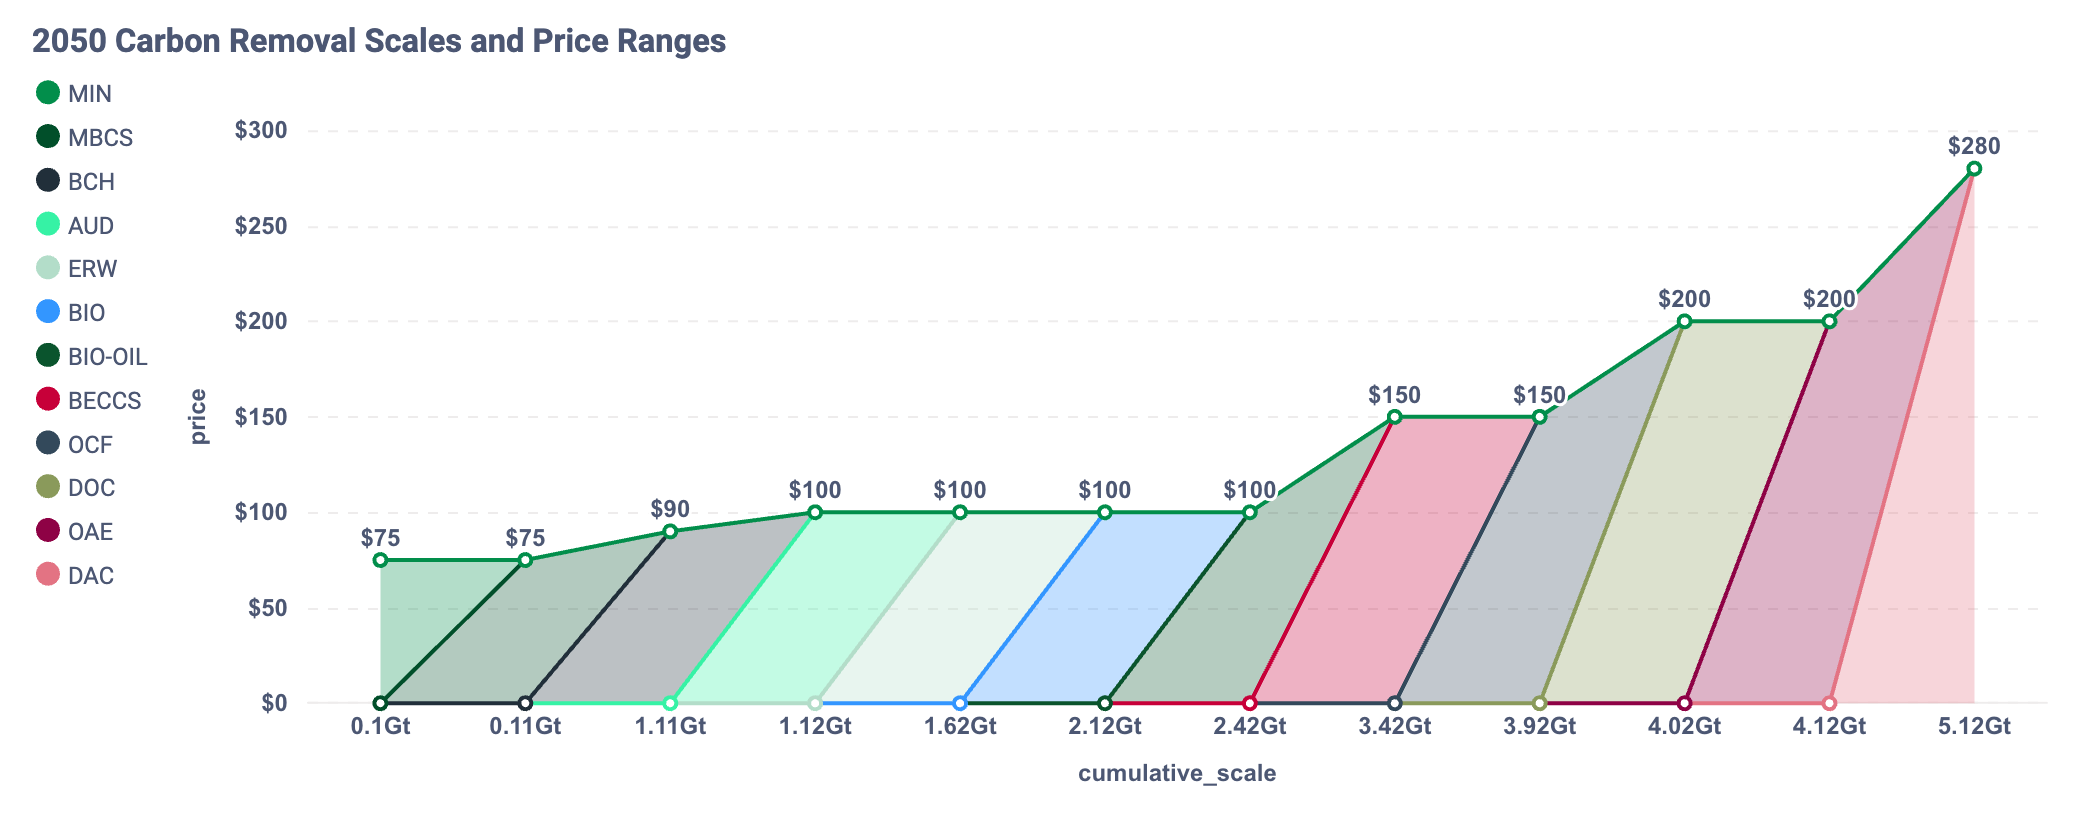
Task: Toggle the ERW legend label
Action: [x=92, y=269]
